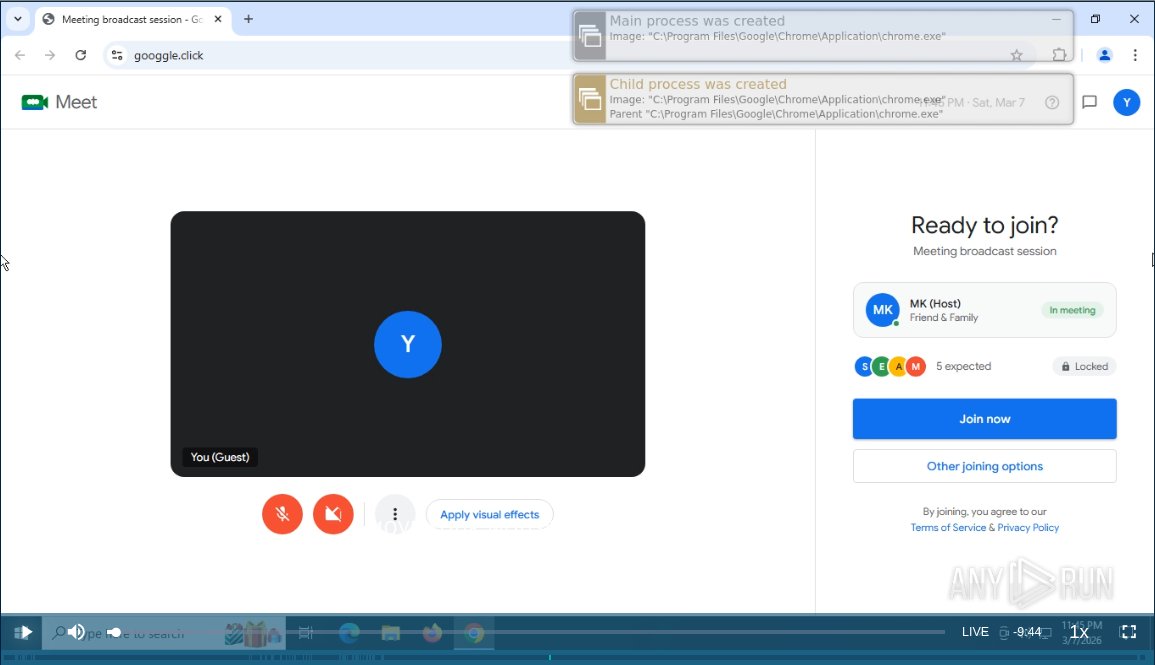Close the Meeting broadcast session tab
The height and width of the screenshot is (665, 1155).
point(218,19)
